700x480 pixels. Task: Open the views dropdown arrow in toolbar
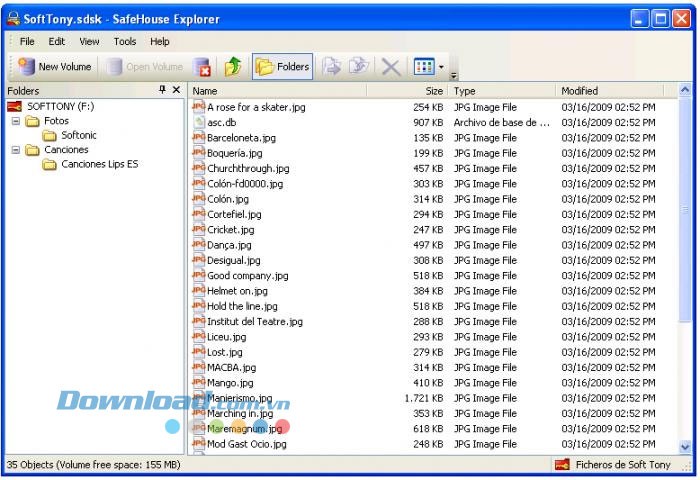[441, 67]
